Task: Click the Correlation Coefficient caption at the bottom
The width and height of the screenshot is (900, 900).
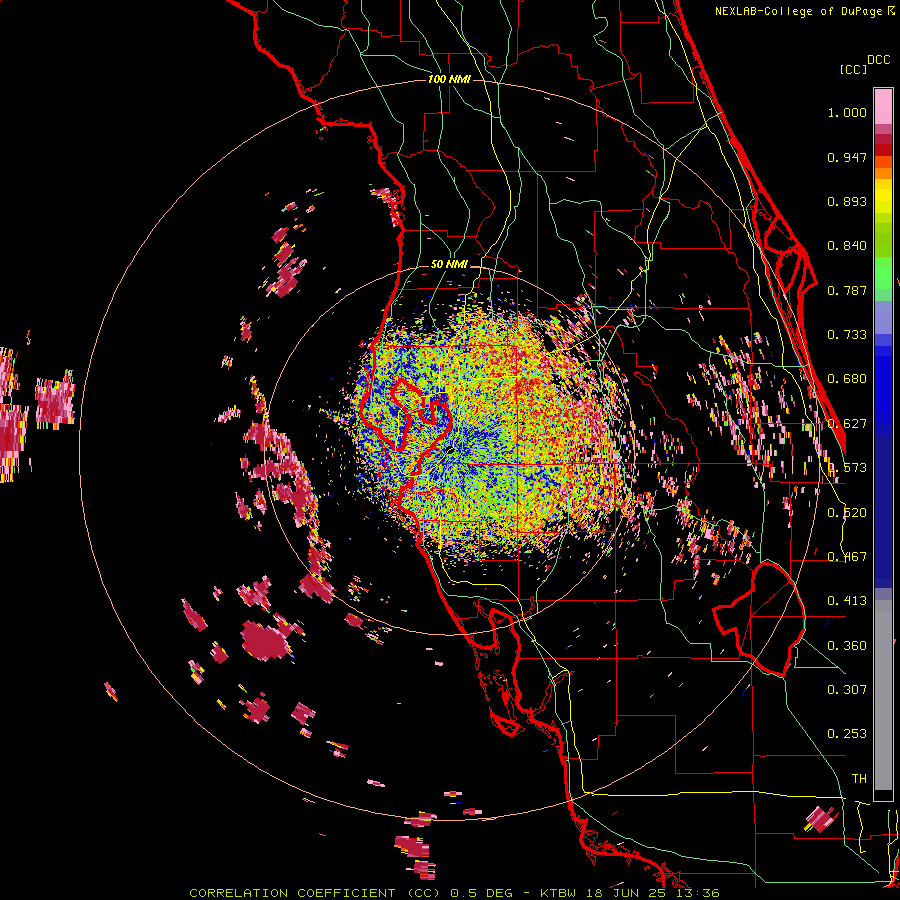Action: tap(454, 893)
